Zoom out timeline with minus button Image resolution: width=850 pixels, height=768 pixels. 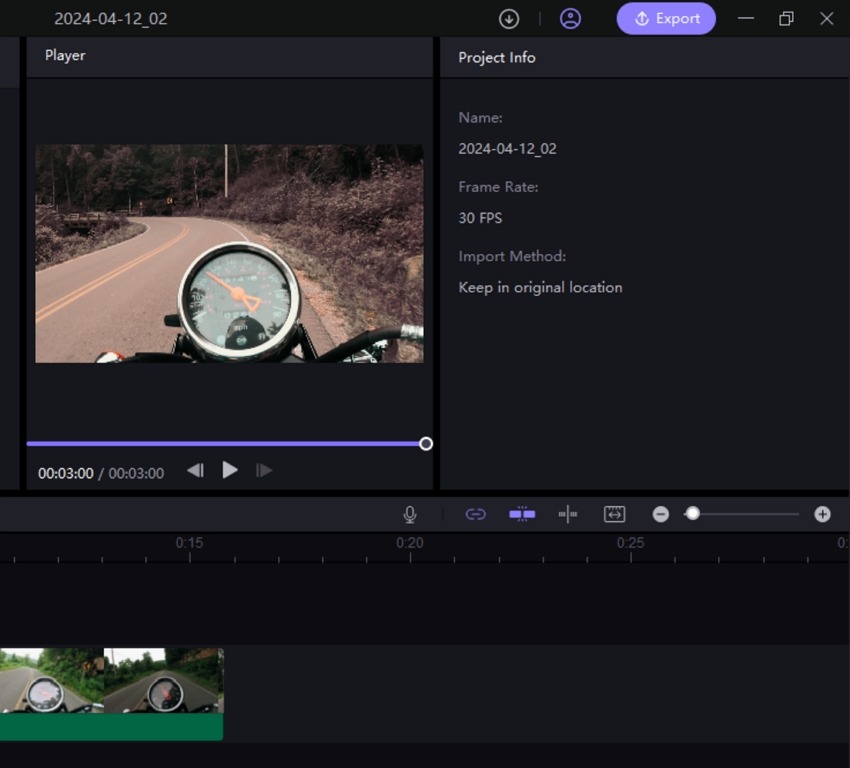(x=661, y=514)
